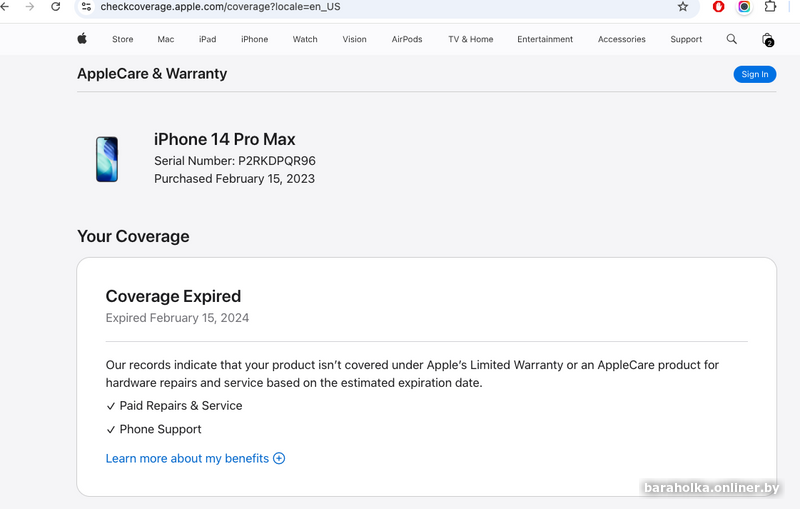Go back with the browser back arrow
800x509 pixels.
tap(5, 6)
